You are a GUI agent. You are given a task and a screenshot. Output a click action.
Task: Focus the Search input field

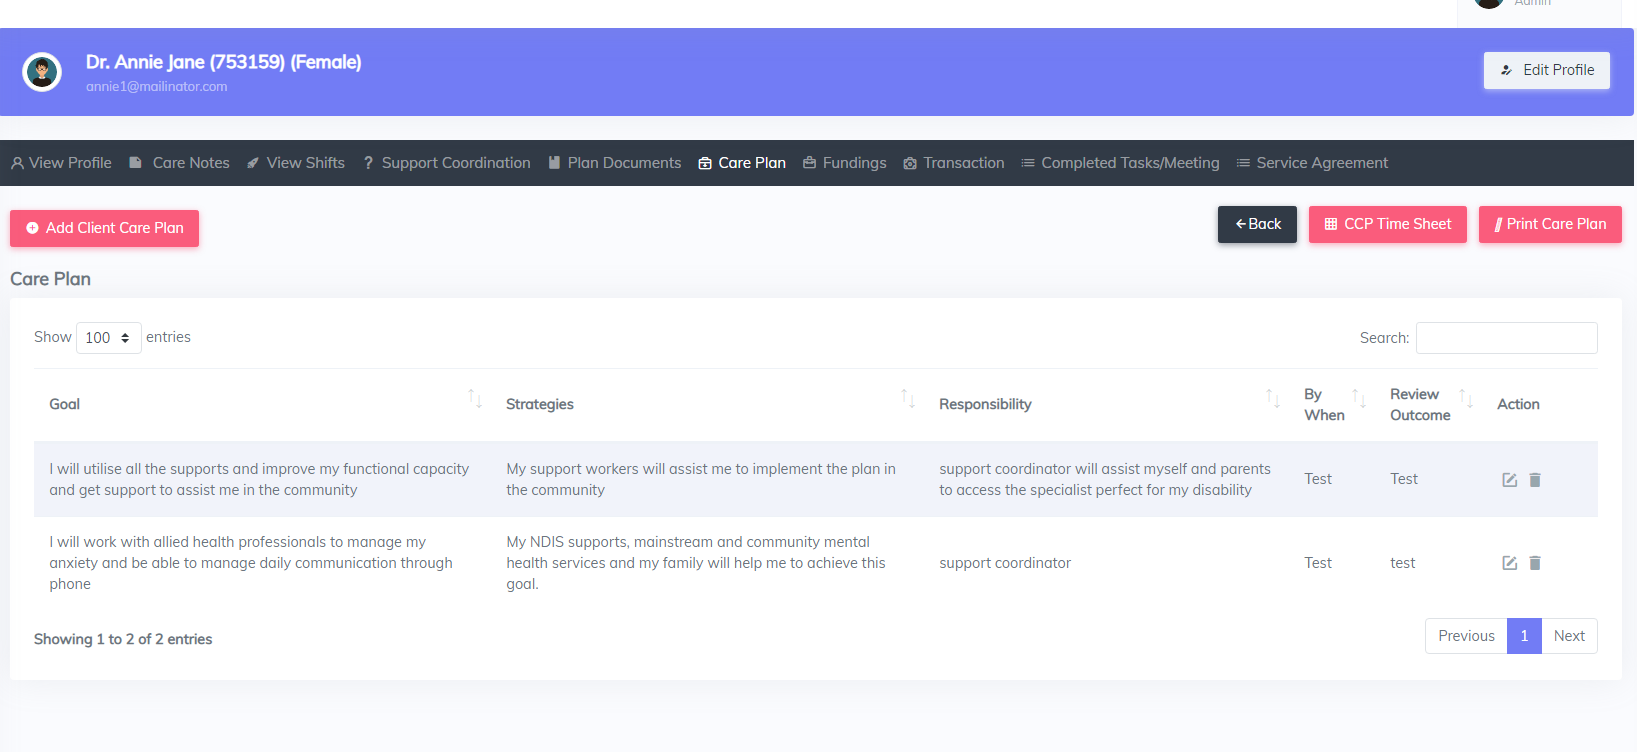click(x=1506, y=338)
